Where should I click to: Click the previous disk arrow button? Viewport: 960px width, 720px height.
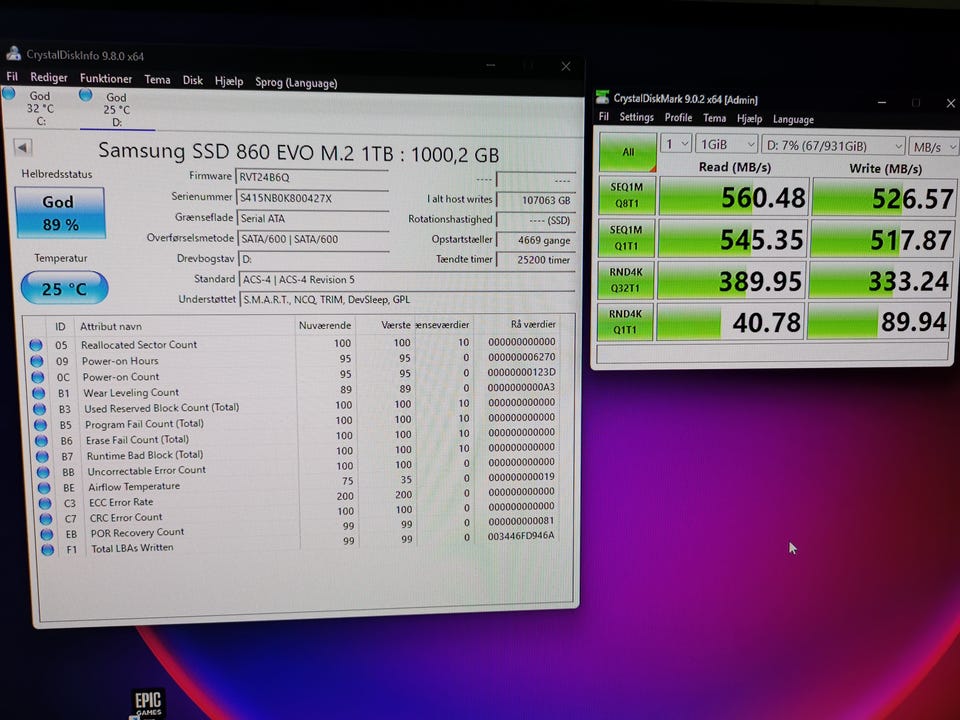pyautogui.click(x=23, y=147)
